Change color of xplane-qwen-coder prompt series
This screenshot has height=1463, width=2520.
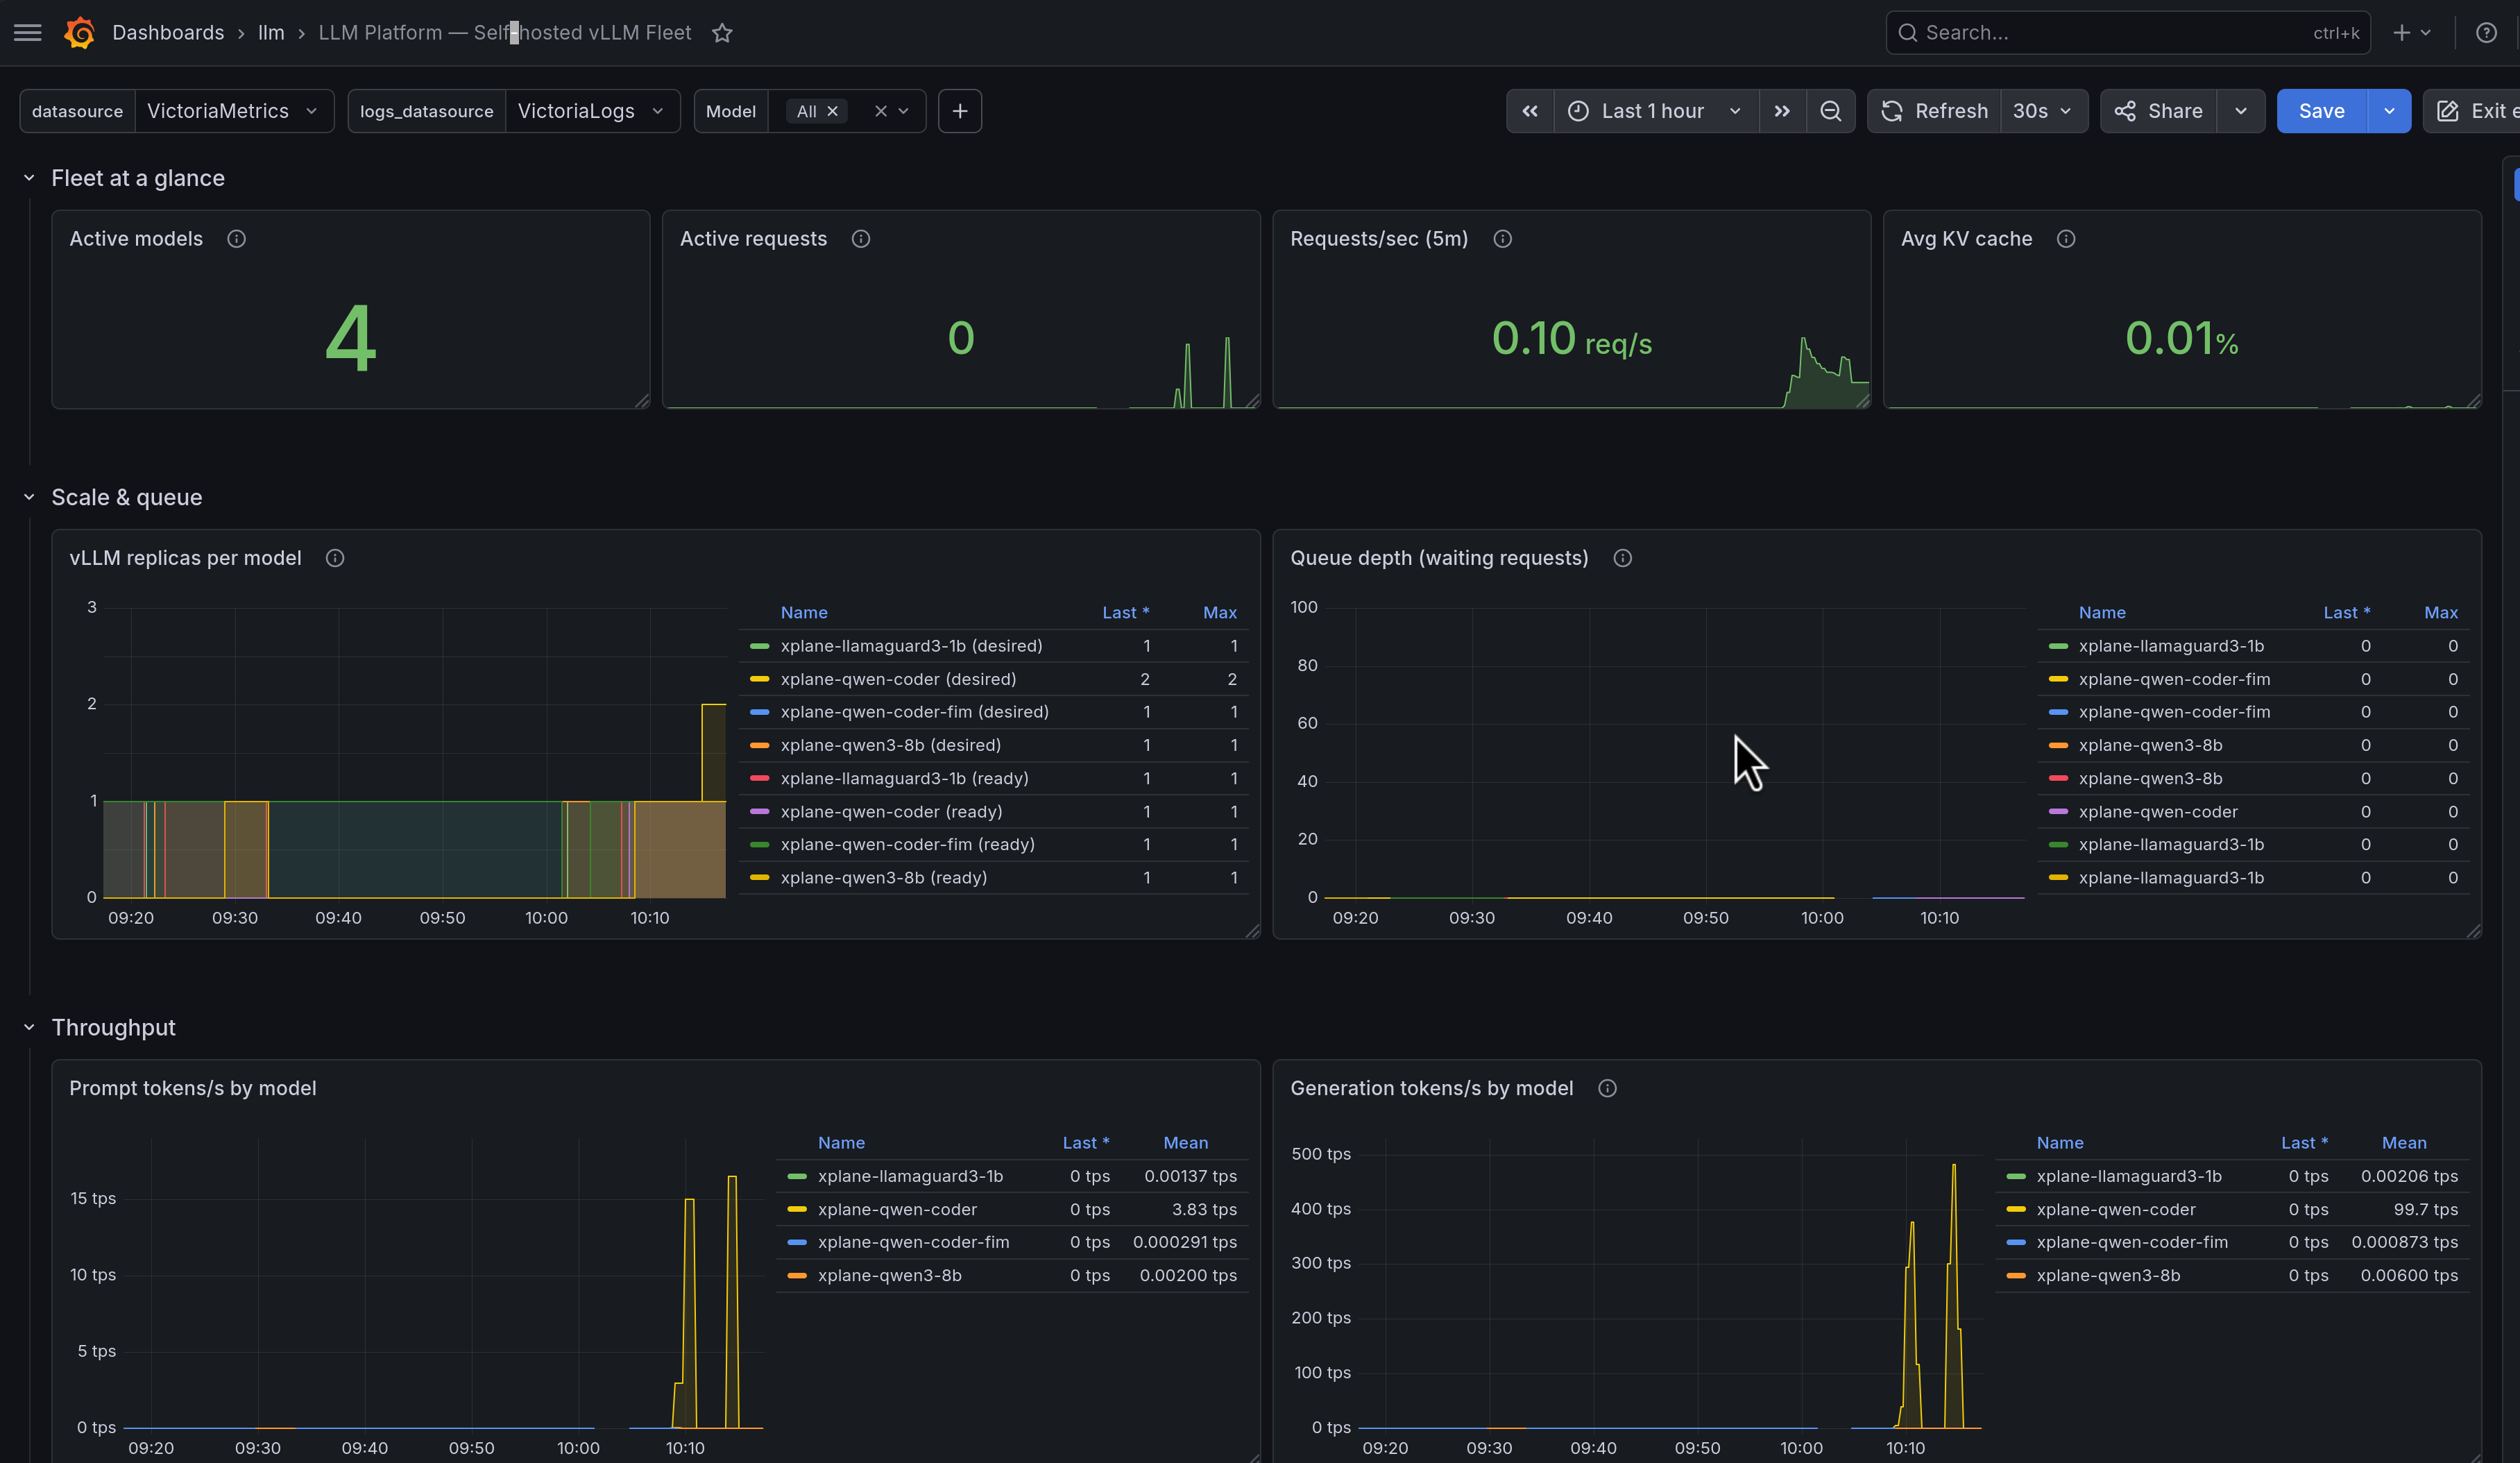click(x=796, y=1209)
